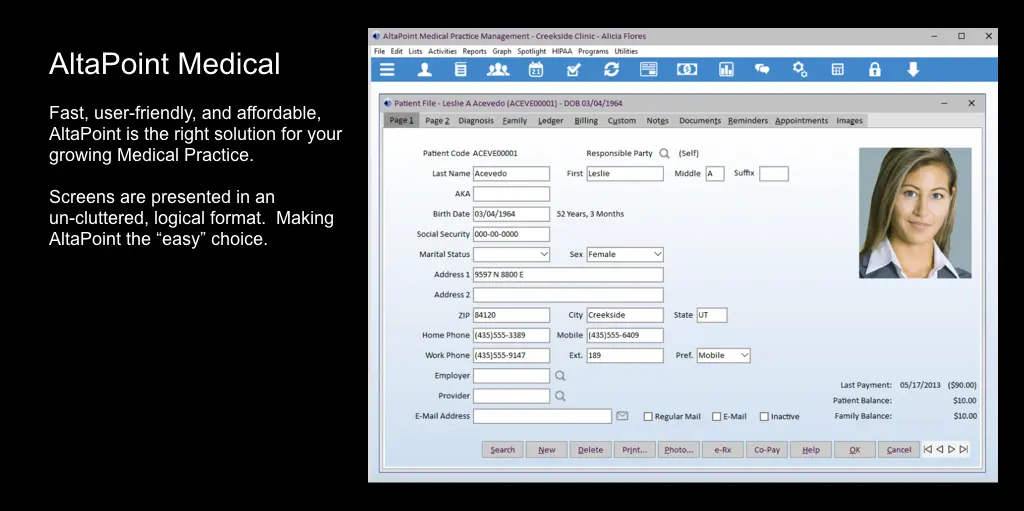The height and width of the screenshot is (511, 1024).
Task: Open the gears settings toolbar icon
Action: point(800,69)
